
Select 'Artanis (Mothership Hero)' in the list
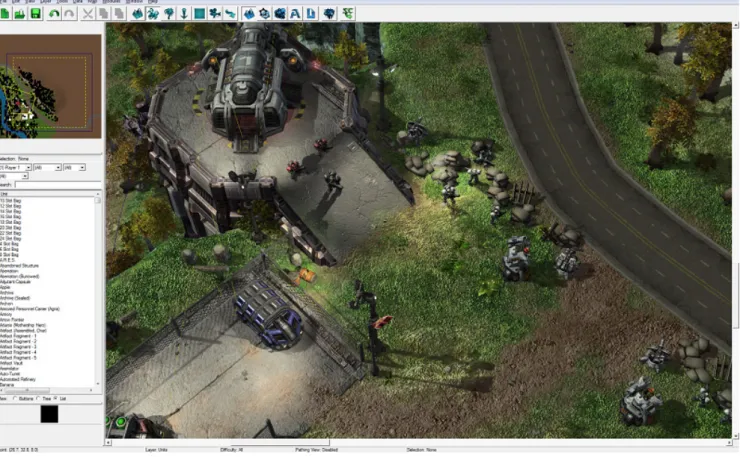(x=23, y=325)
